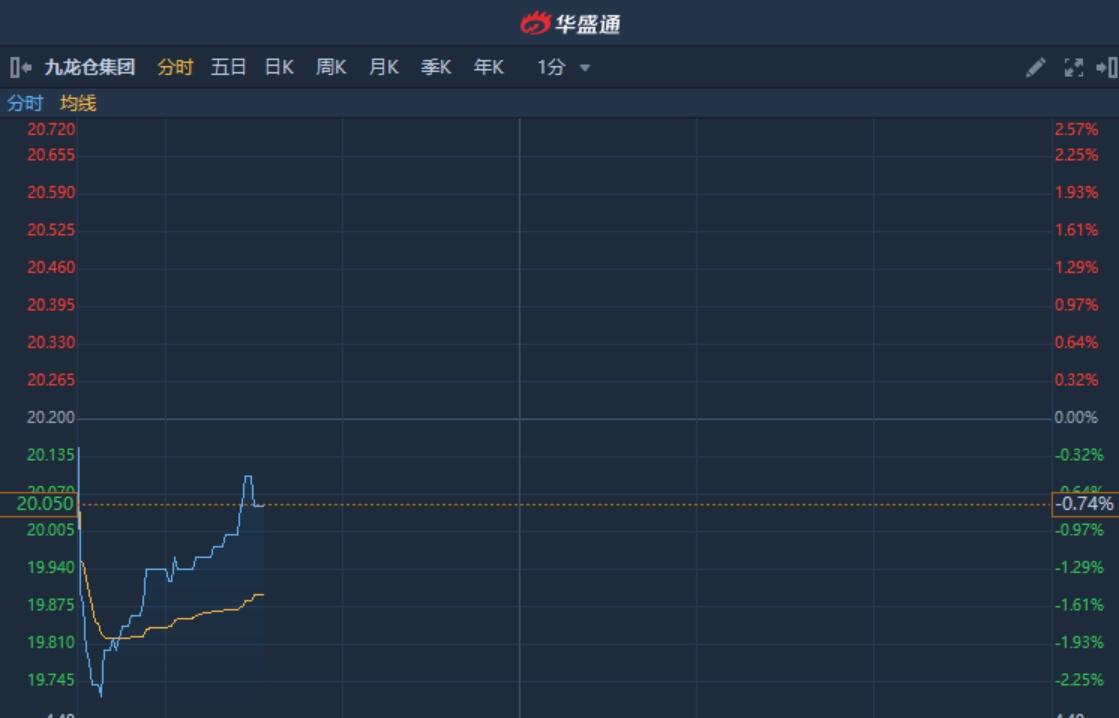The image size is (1119, 718).
Task: Select the 分时 intraday tab
Action: tap(176, 68)
